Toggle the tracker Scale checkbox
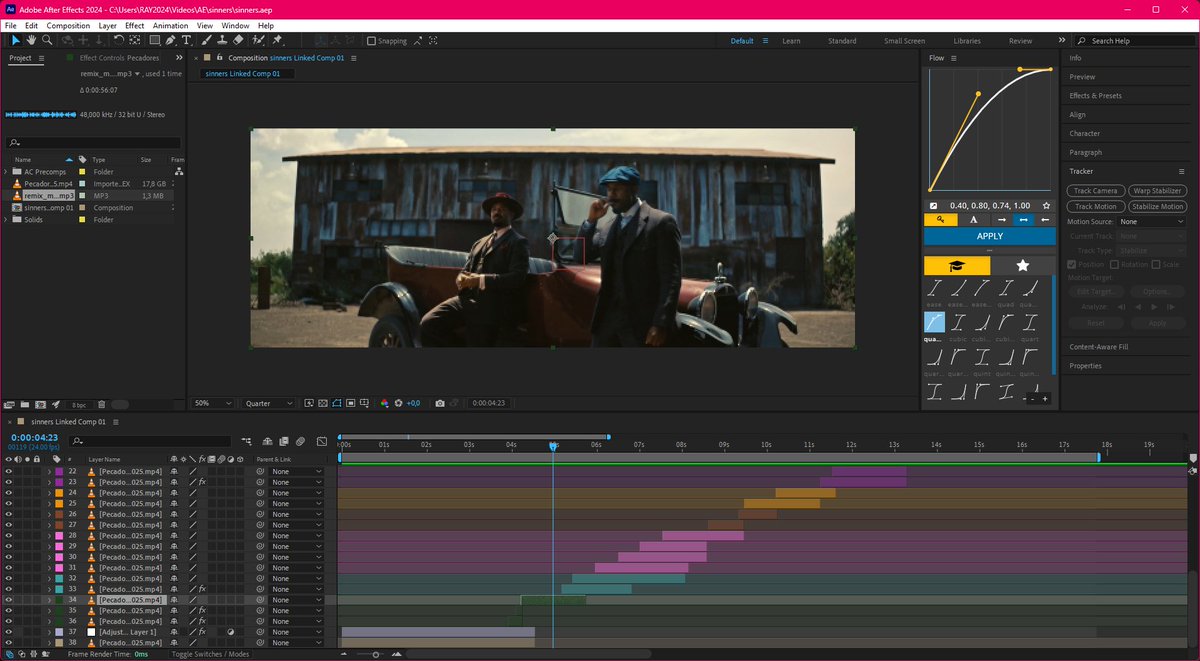 pyautogui.click(x=1157, y=264)
